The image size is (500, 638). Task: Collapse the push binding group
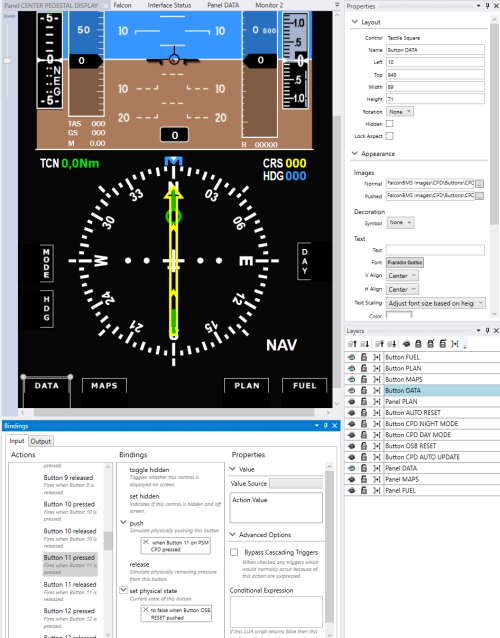[x=123, y=522]
